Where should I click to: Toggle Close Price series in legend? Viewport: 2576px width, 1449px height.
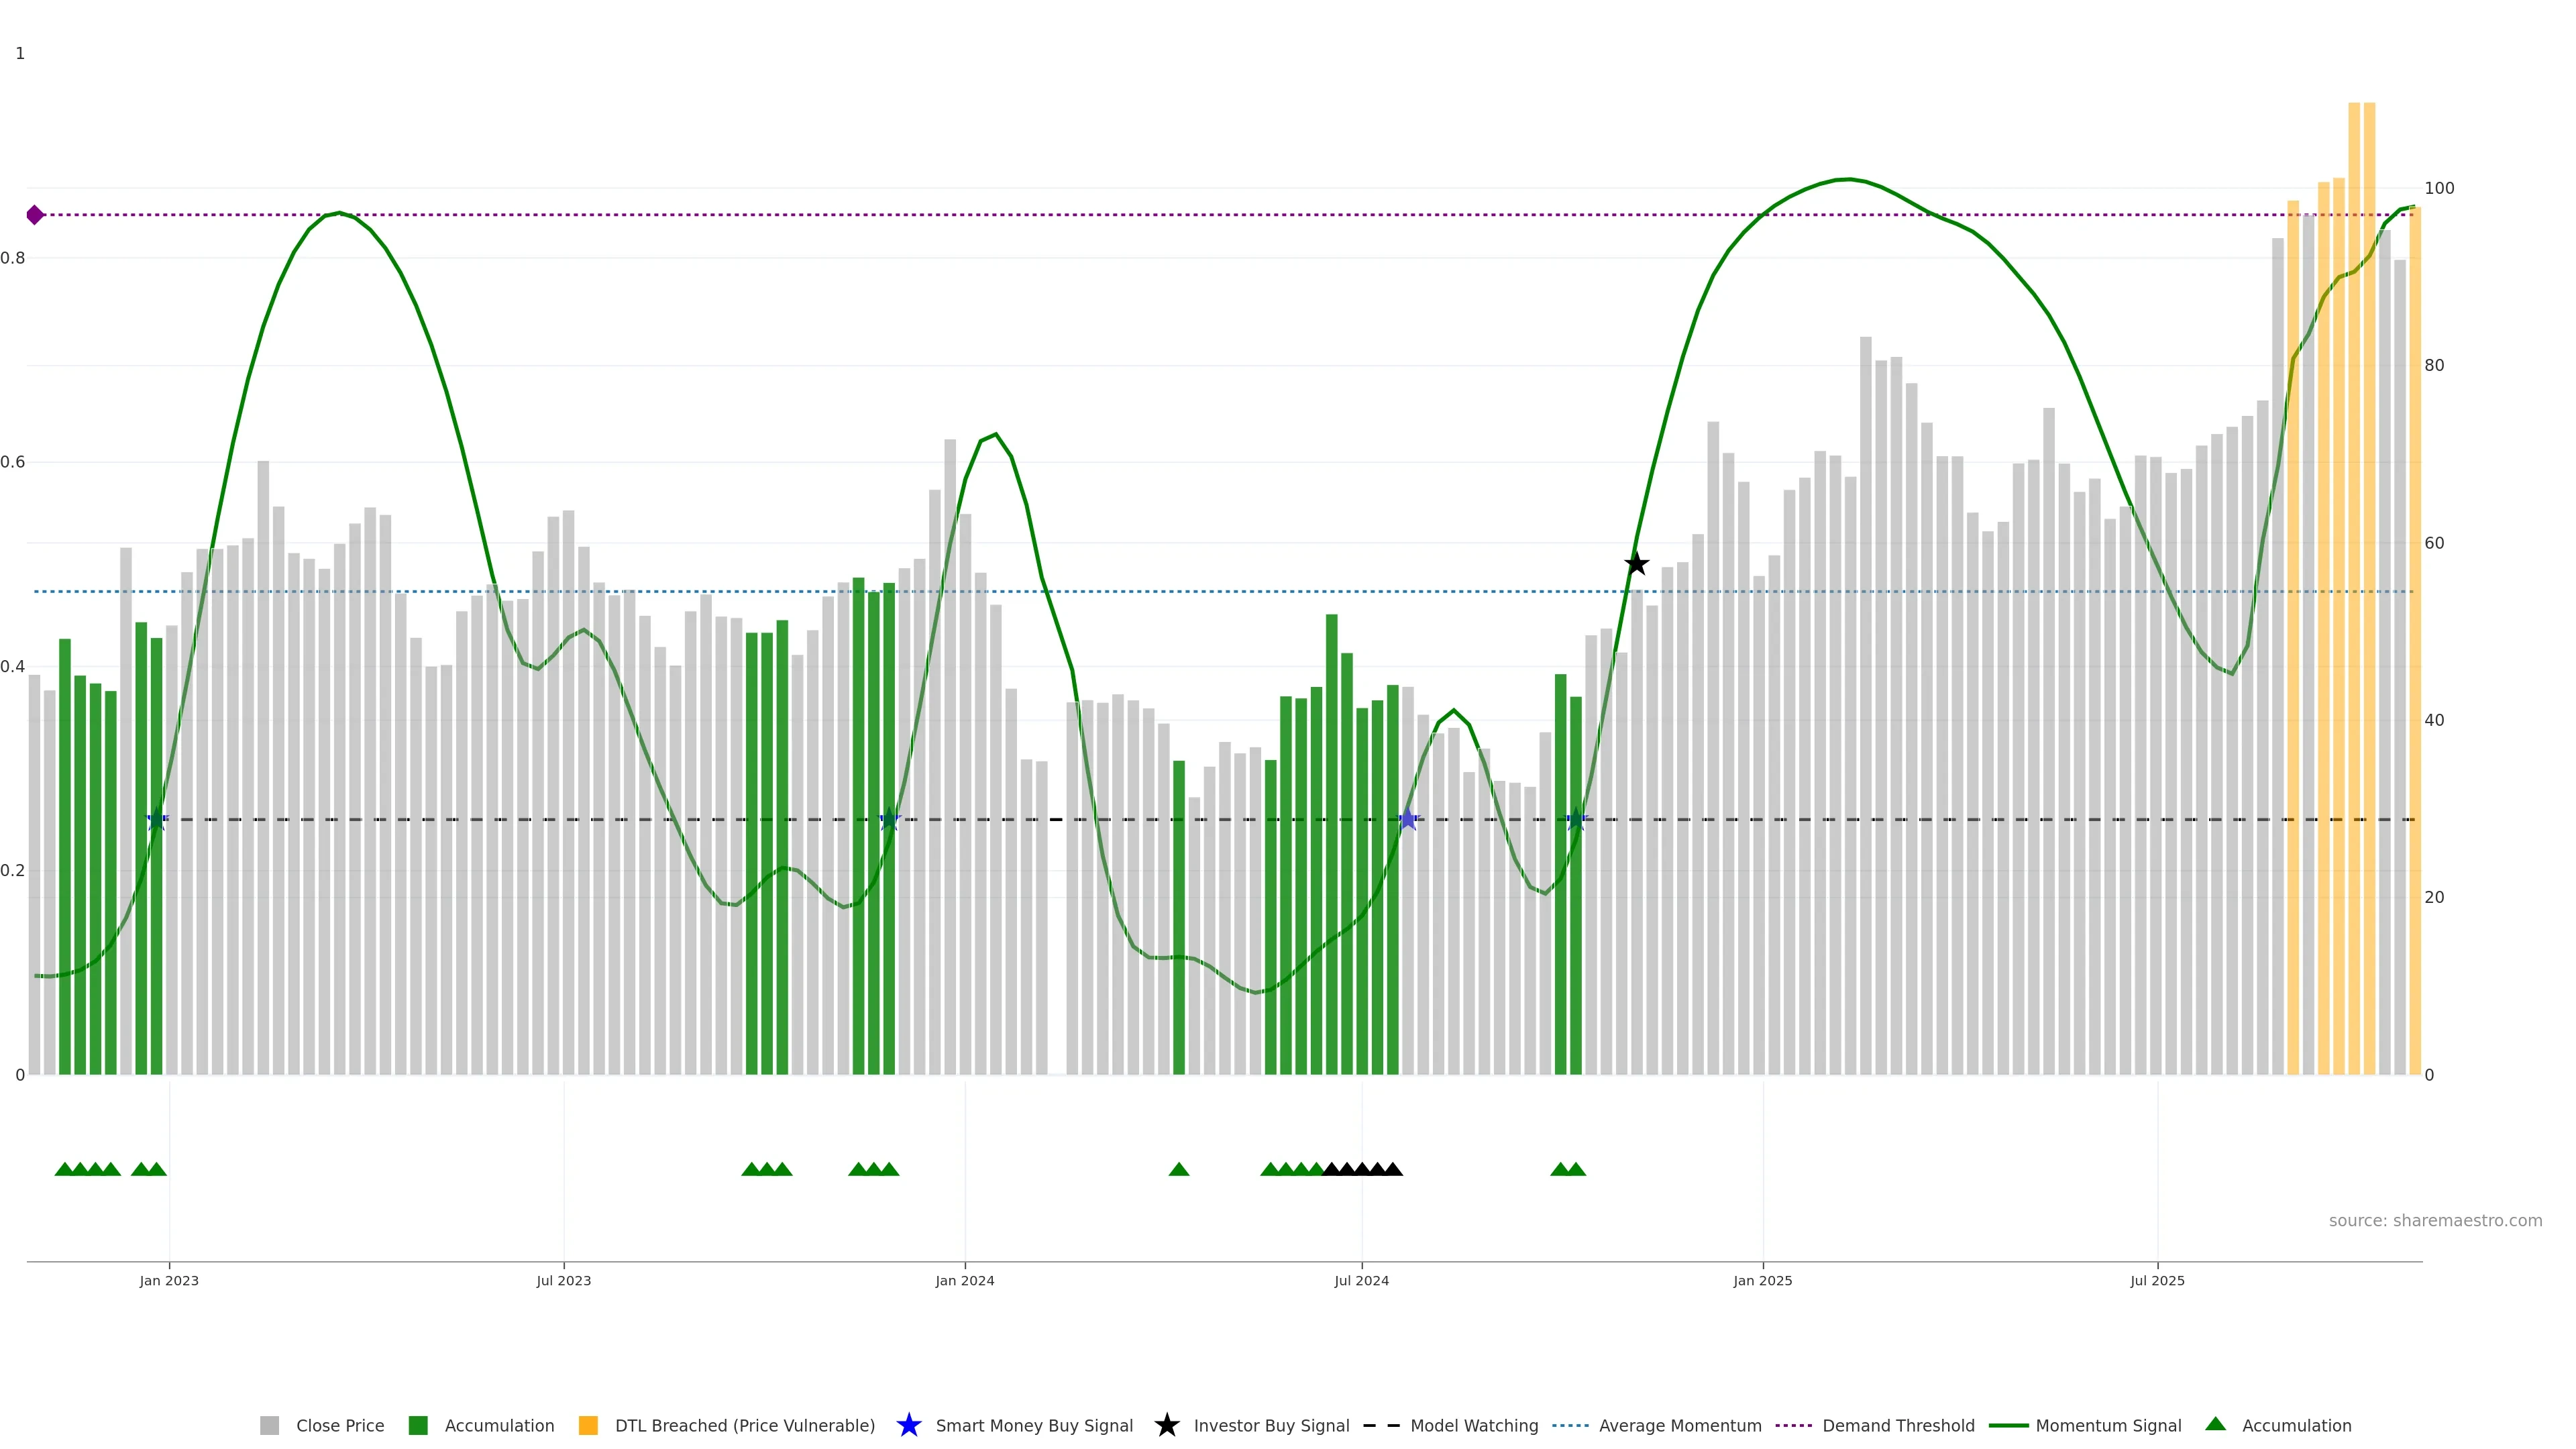tap(339, 1426)
